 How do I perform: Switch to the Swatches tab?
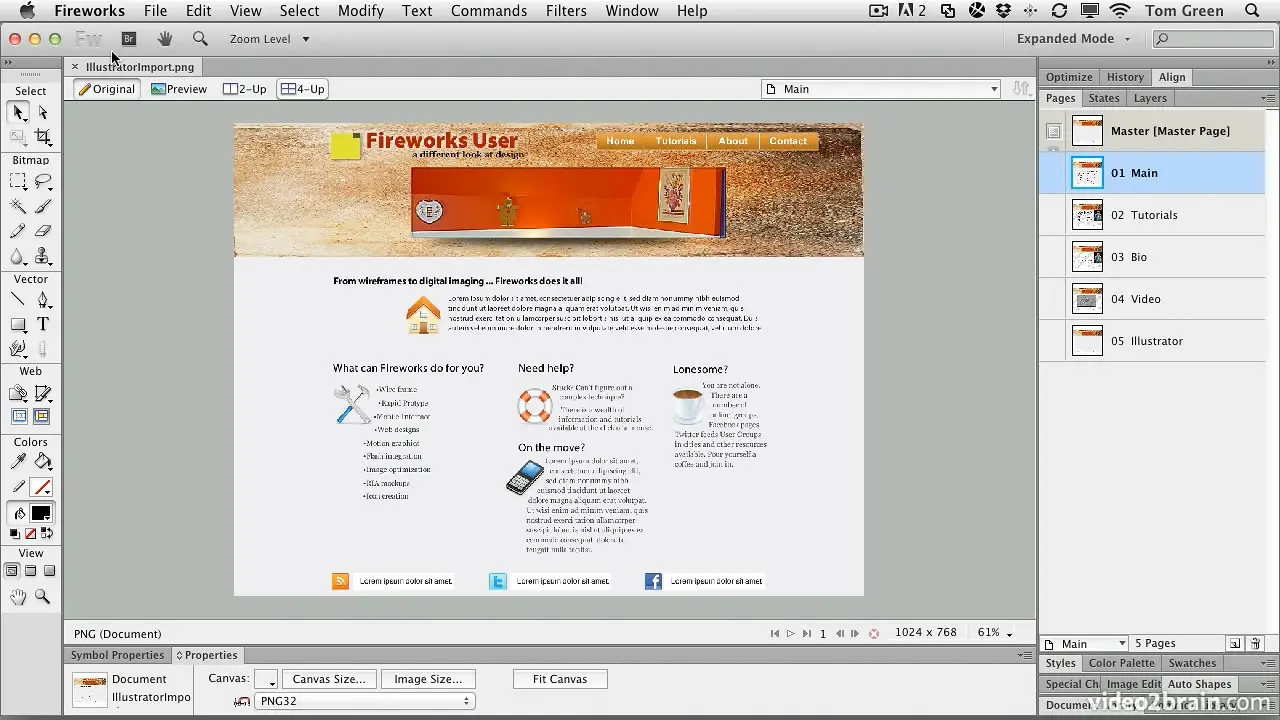pos(1192,663)
